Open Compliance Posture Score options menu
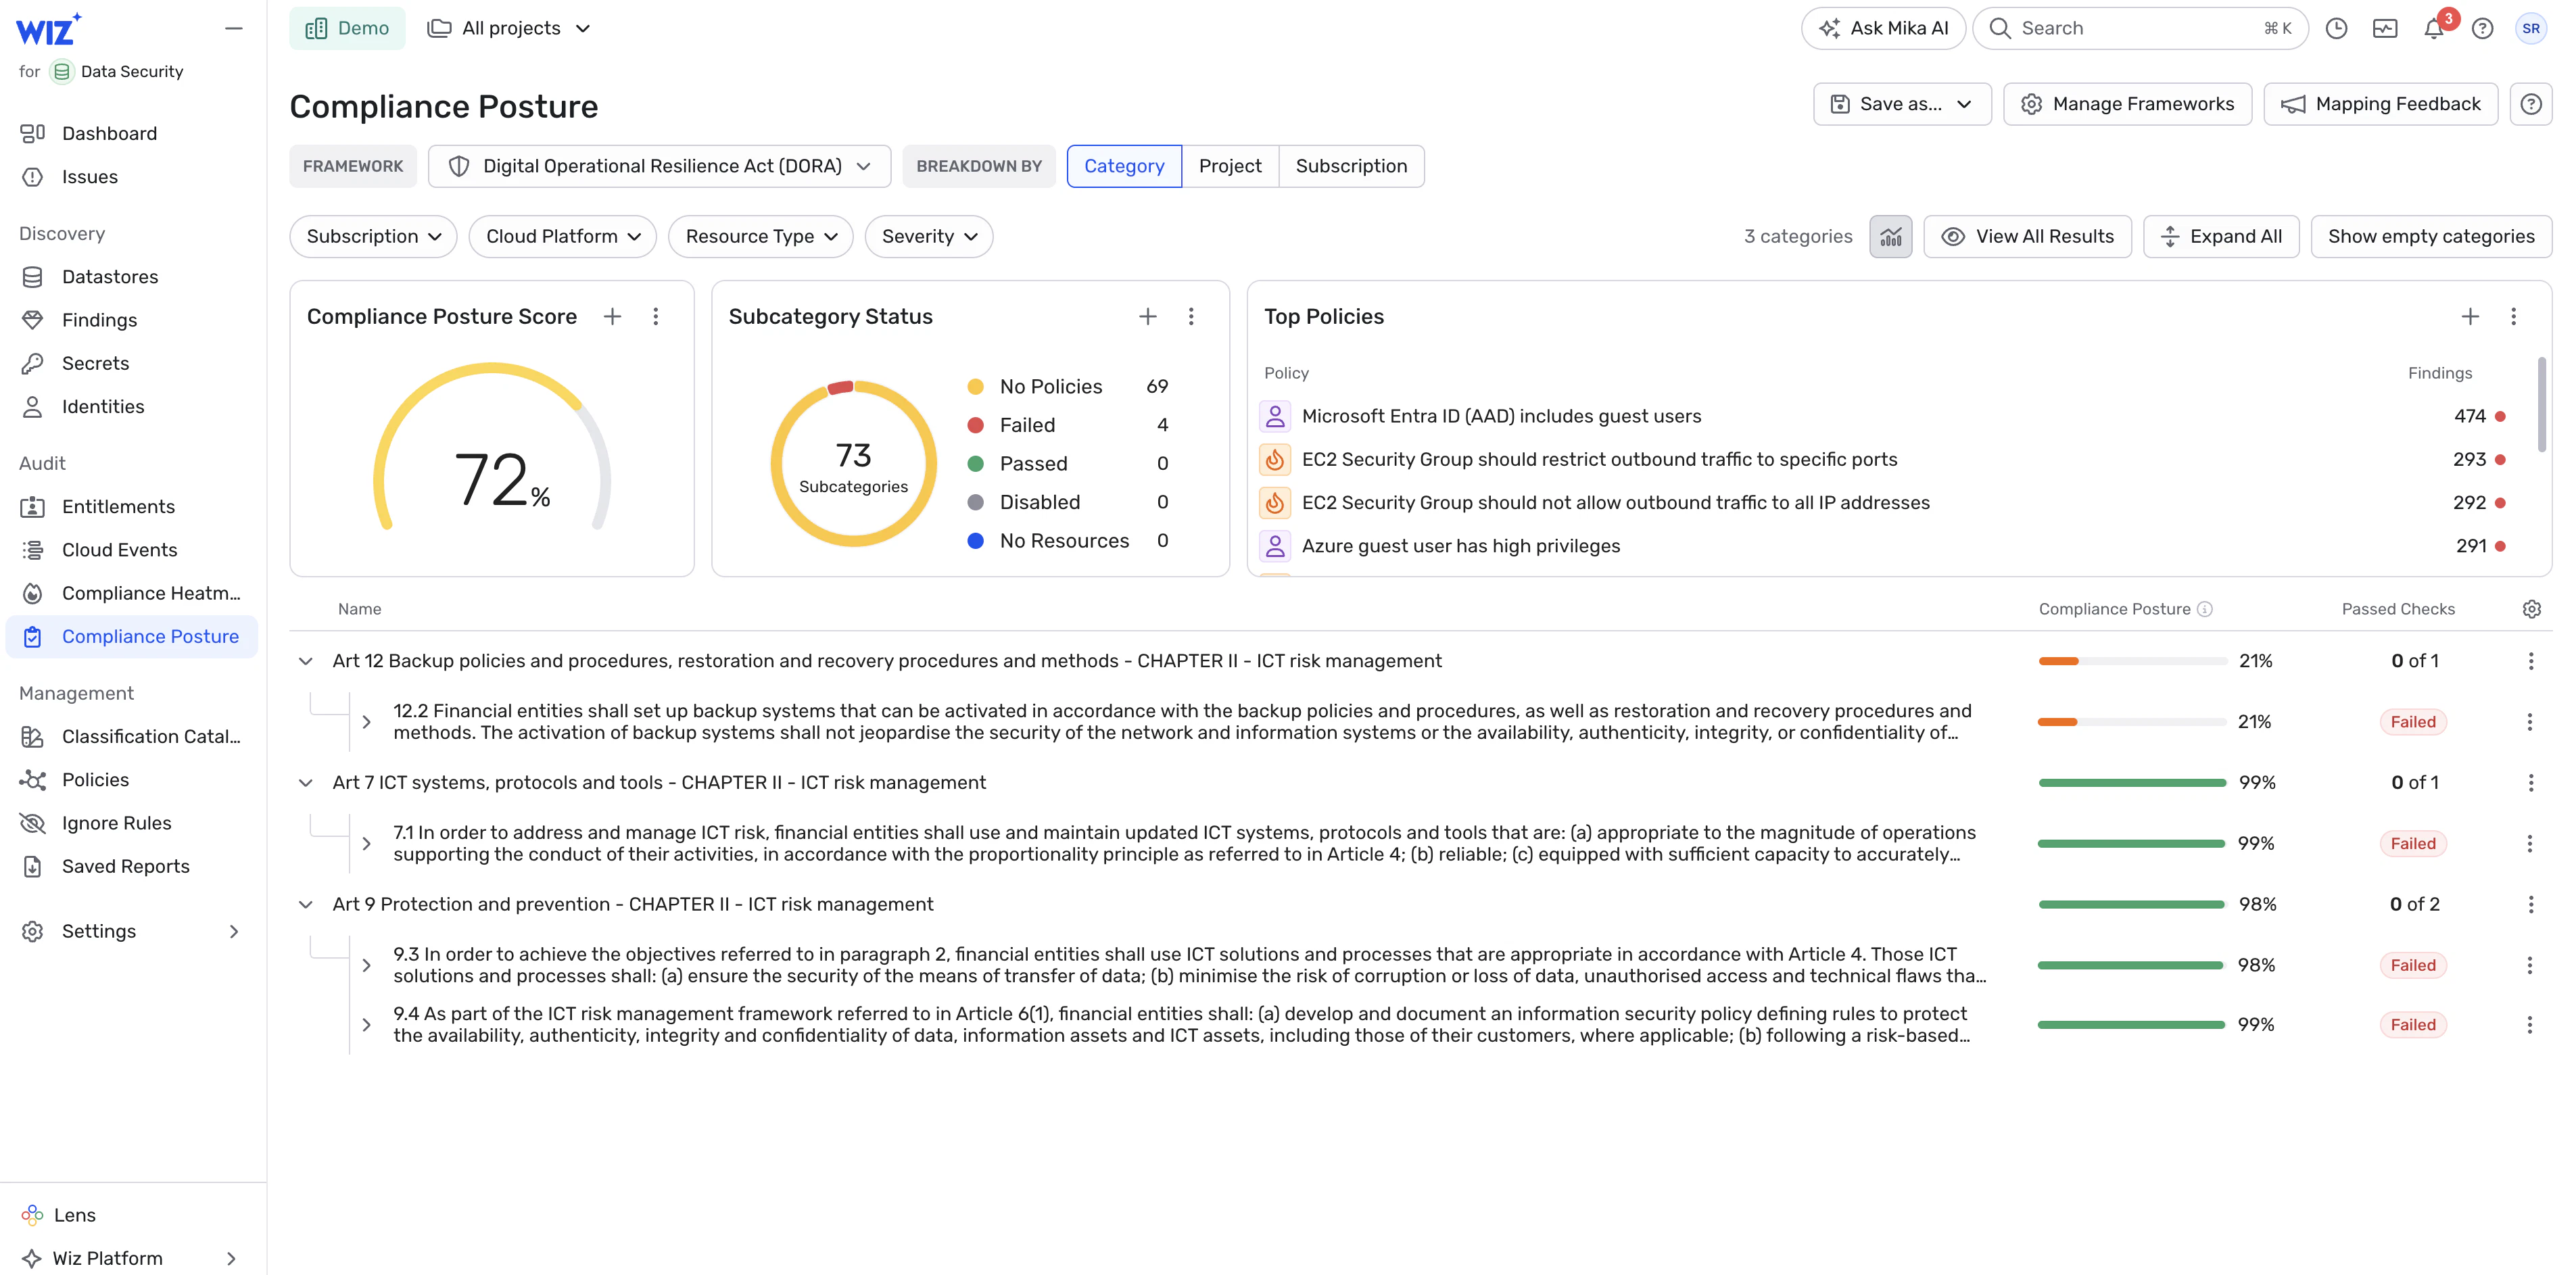The image size is (2576, 1275). [x=656, y=316]
